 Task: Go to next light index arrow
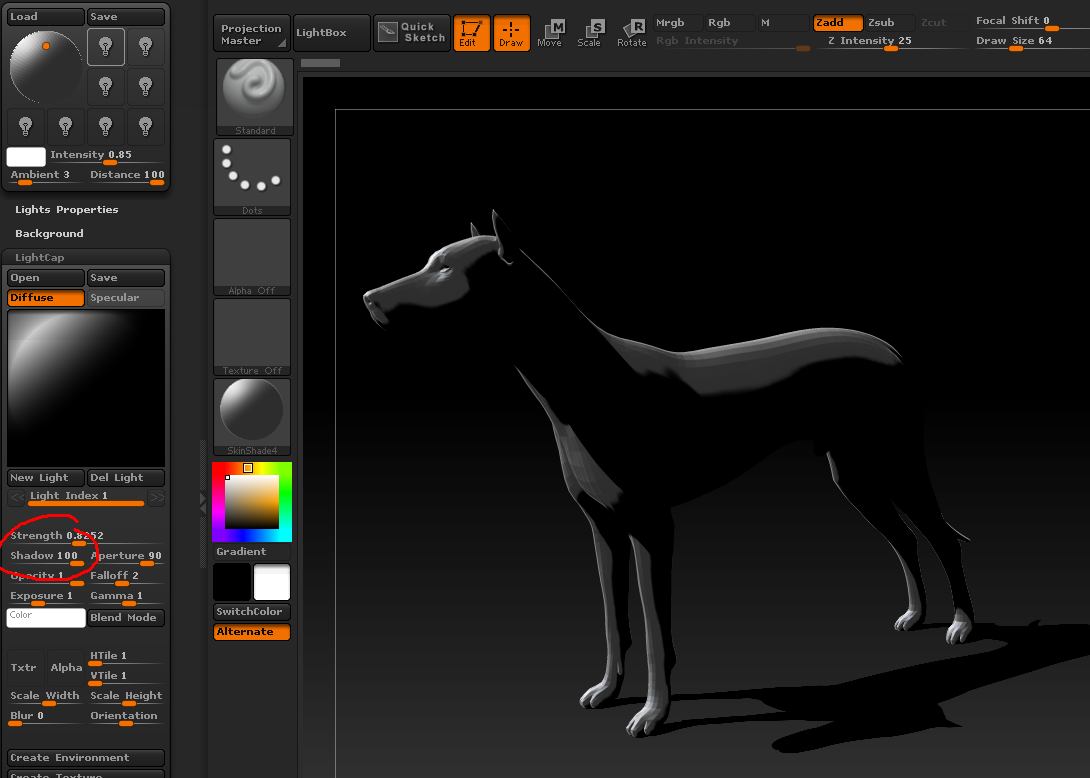pyautogui.click(x=156, y=497)
